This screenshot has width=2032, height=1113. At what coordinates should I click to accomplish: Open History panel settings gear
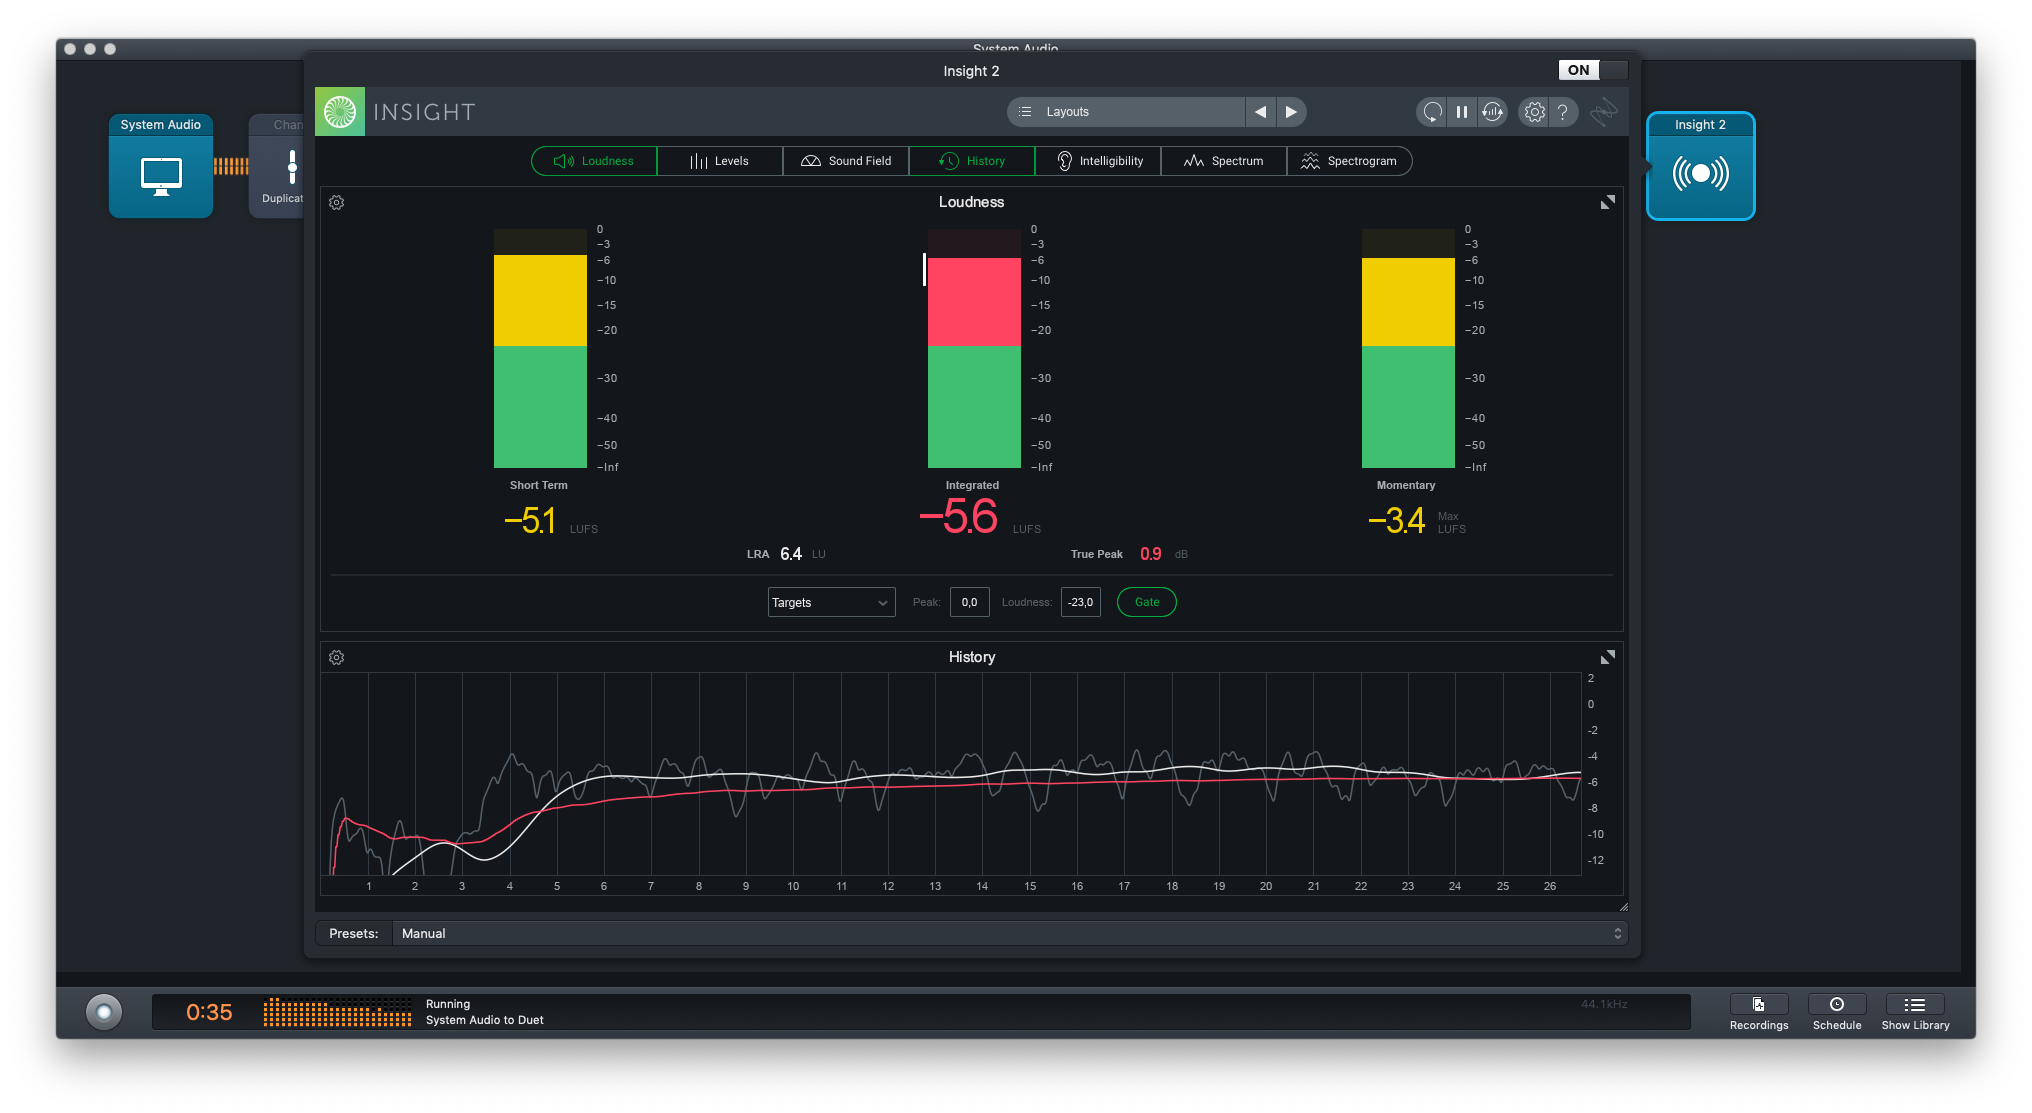337,658
